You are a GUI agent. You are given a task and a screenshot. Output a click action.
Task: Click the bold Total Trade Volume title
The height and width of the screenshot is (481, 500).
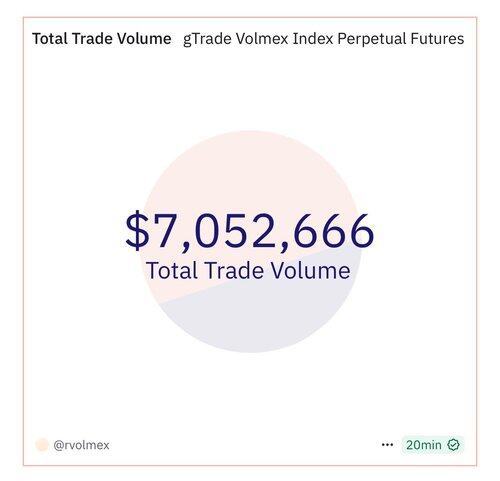coord(102,38)
